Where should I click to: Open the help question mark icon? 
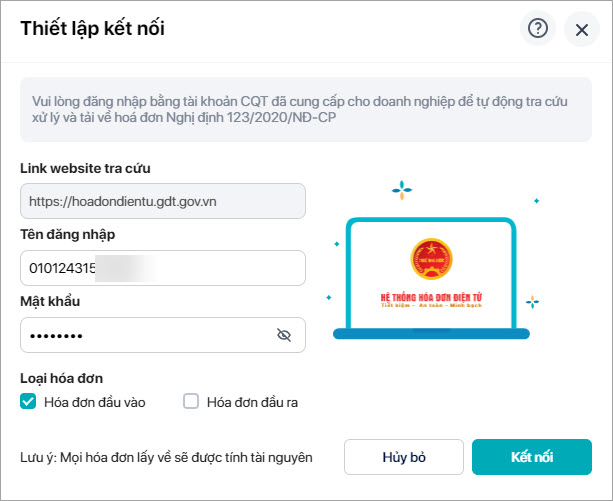point(538,29)
